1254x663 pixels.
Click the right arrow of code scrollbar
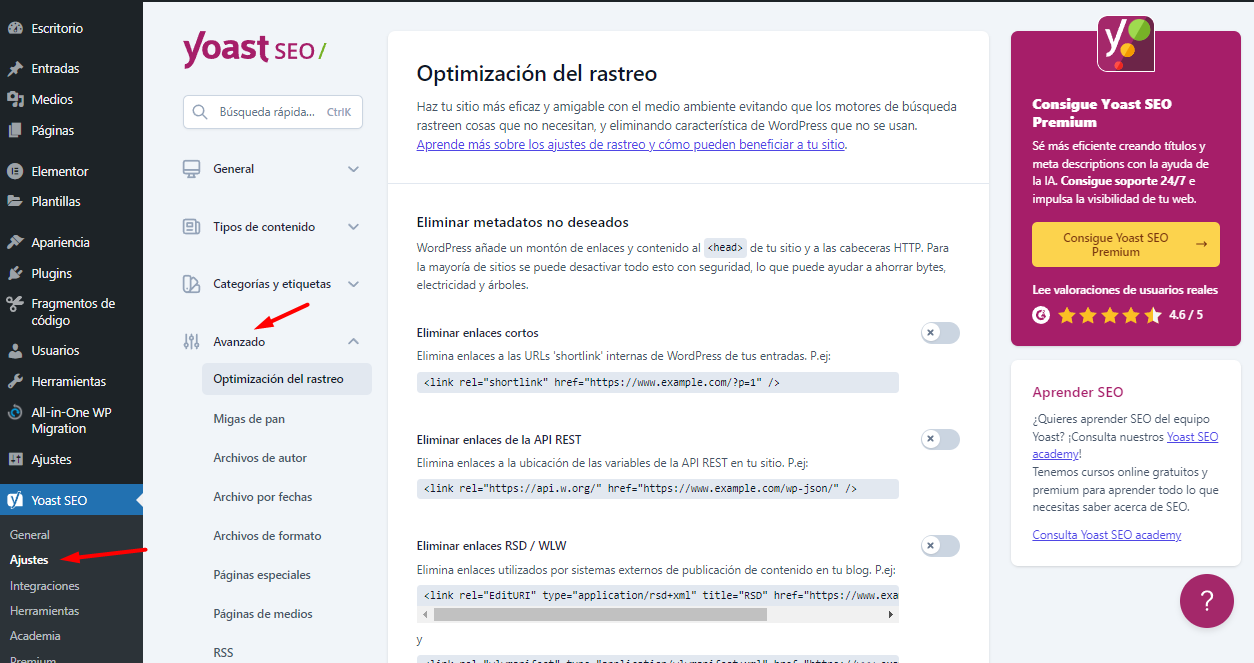891,615
